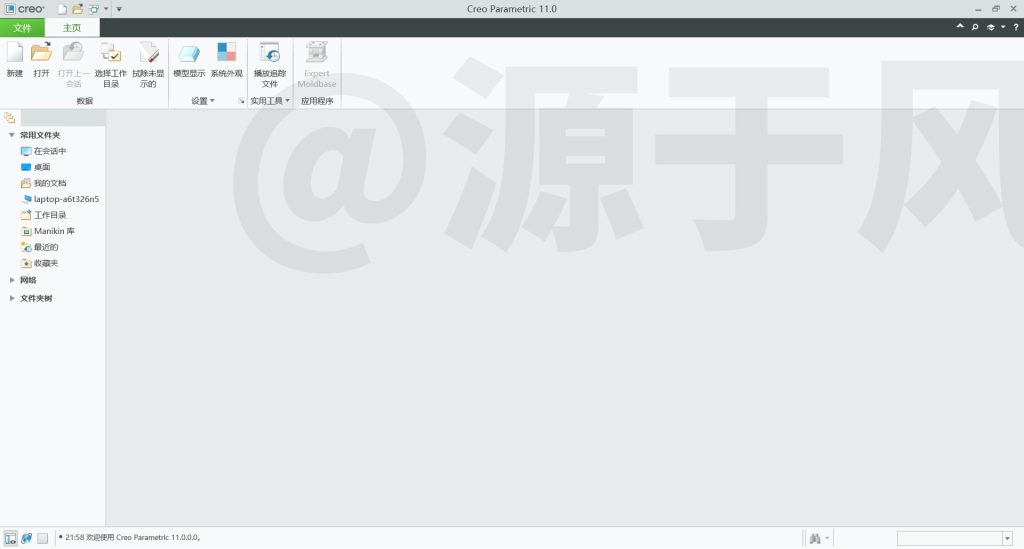This screenshot has height=549, width=1024.
Task: Click the 打开 (Open) folder icon in ribbon
Action: click(41, 52)
